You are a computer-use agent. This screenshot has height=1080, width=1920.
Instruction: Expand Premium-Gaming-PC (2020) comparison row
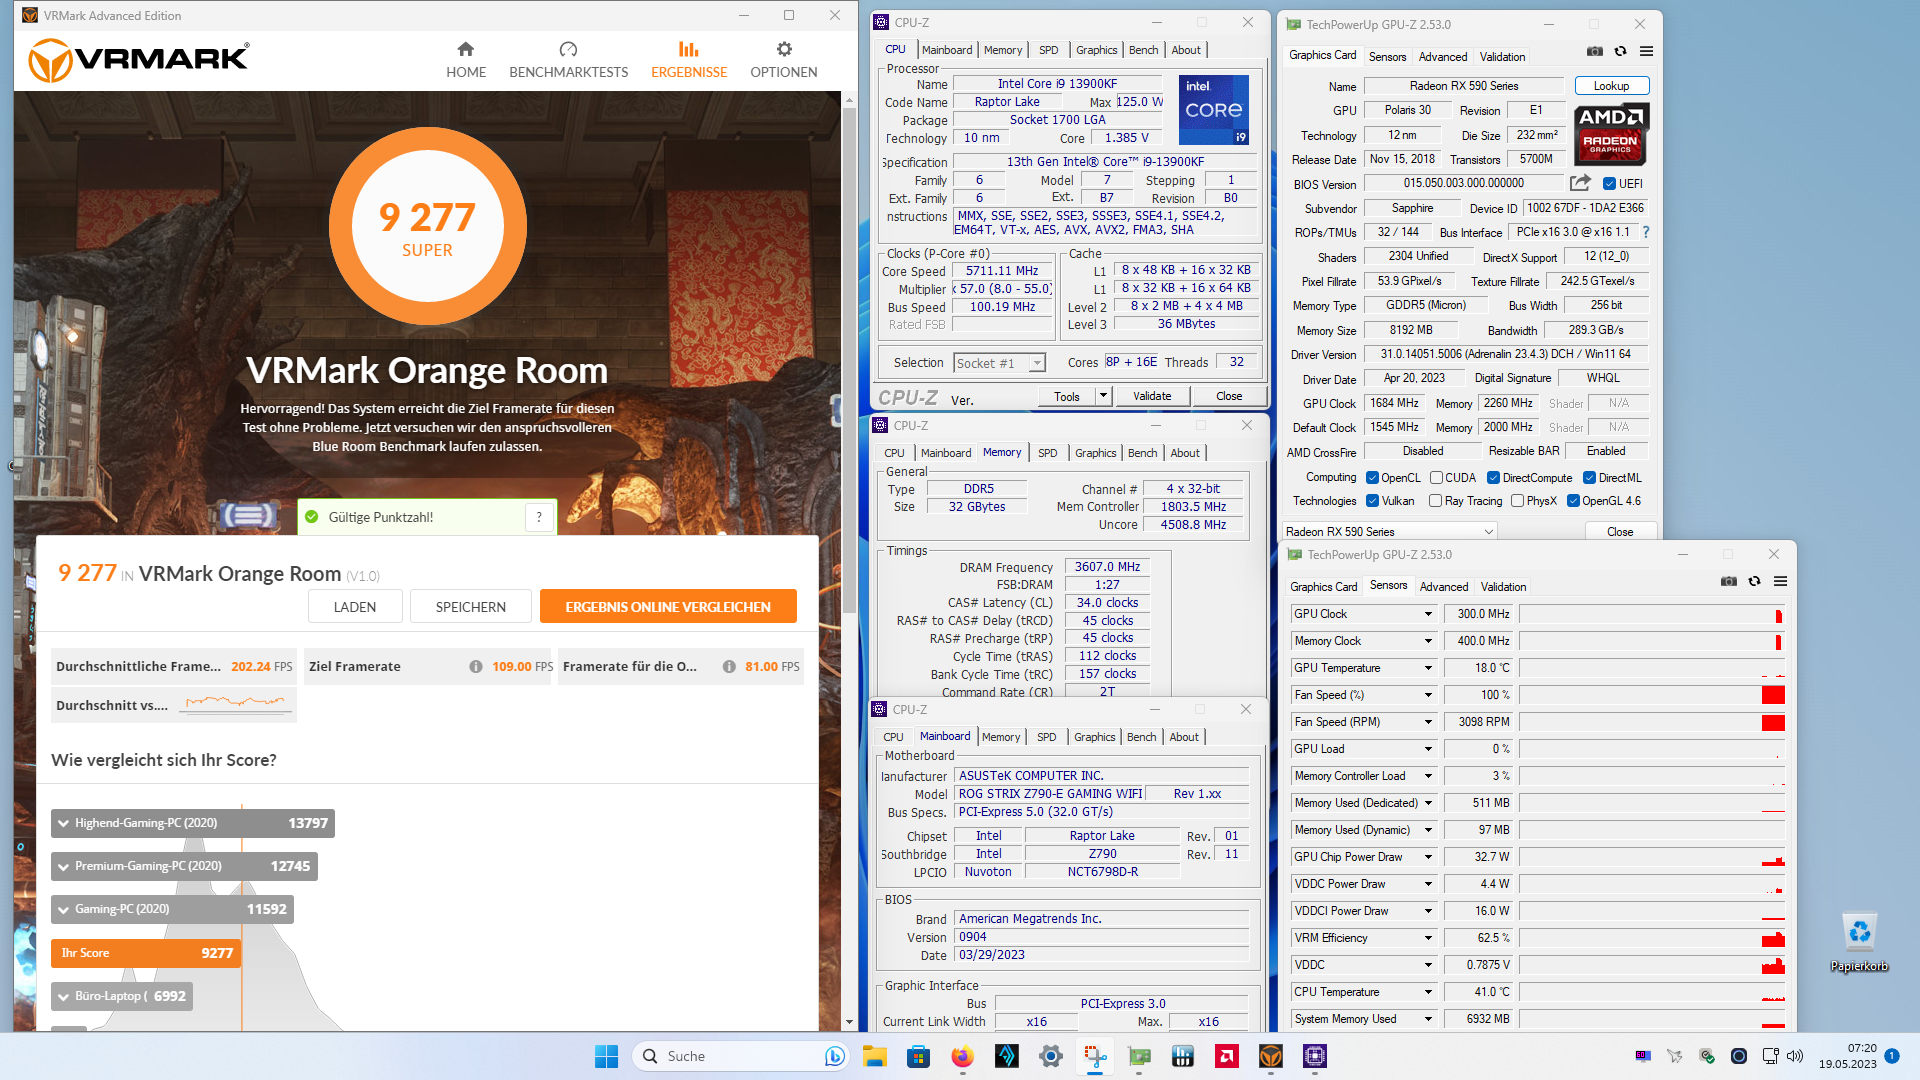click(184, 866)
